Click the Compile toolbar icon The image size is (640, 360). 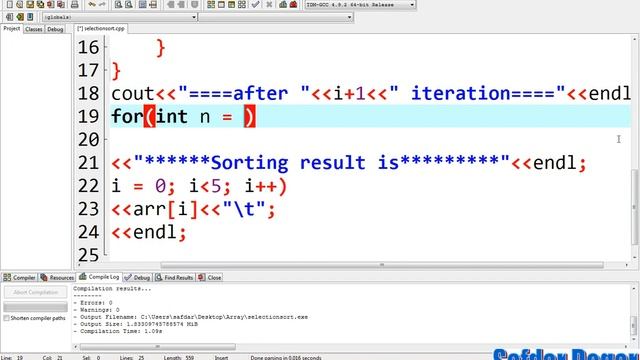coord(211,4)
